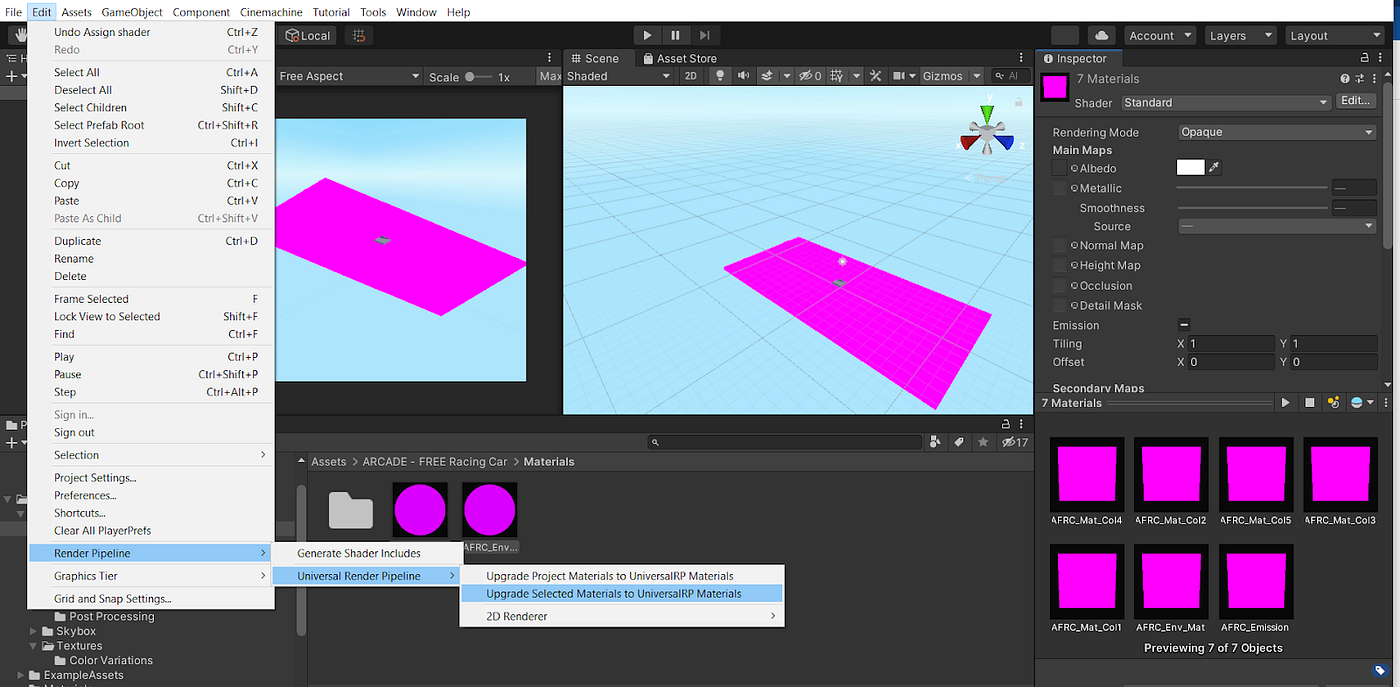Click the wrench tool icon in Scene toolbar
The width and height of the screenshot is (1400, 687).
click(876, 76)
